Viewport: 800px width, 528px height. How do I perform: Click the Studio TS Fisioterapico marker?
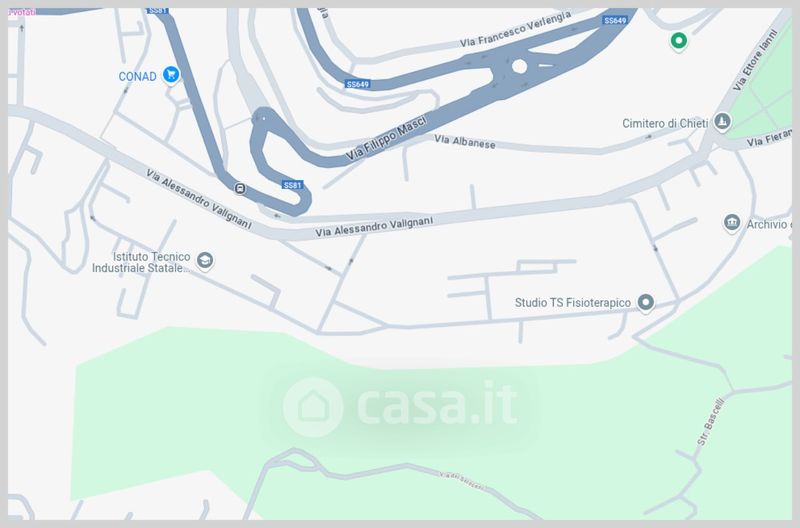pos(646,303)
